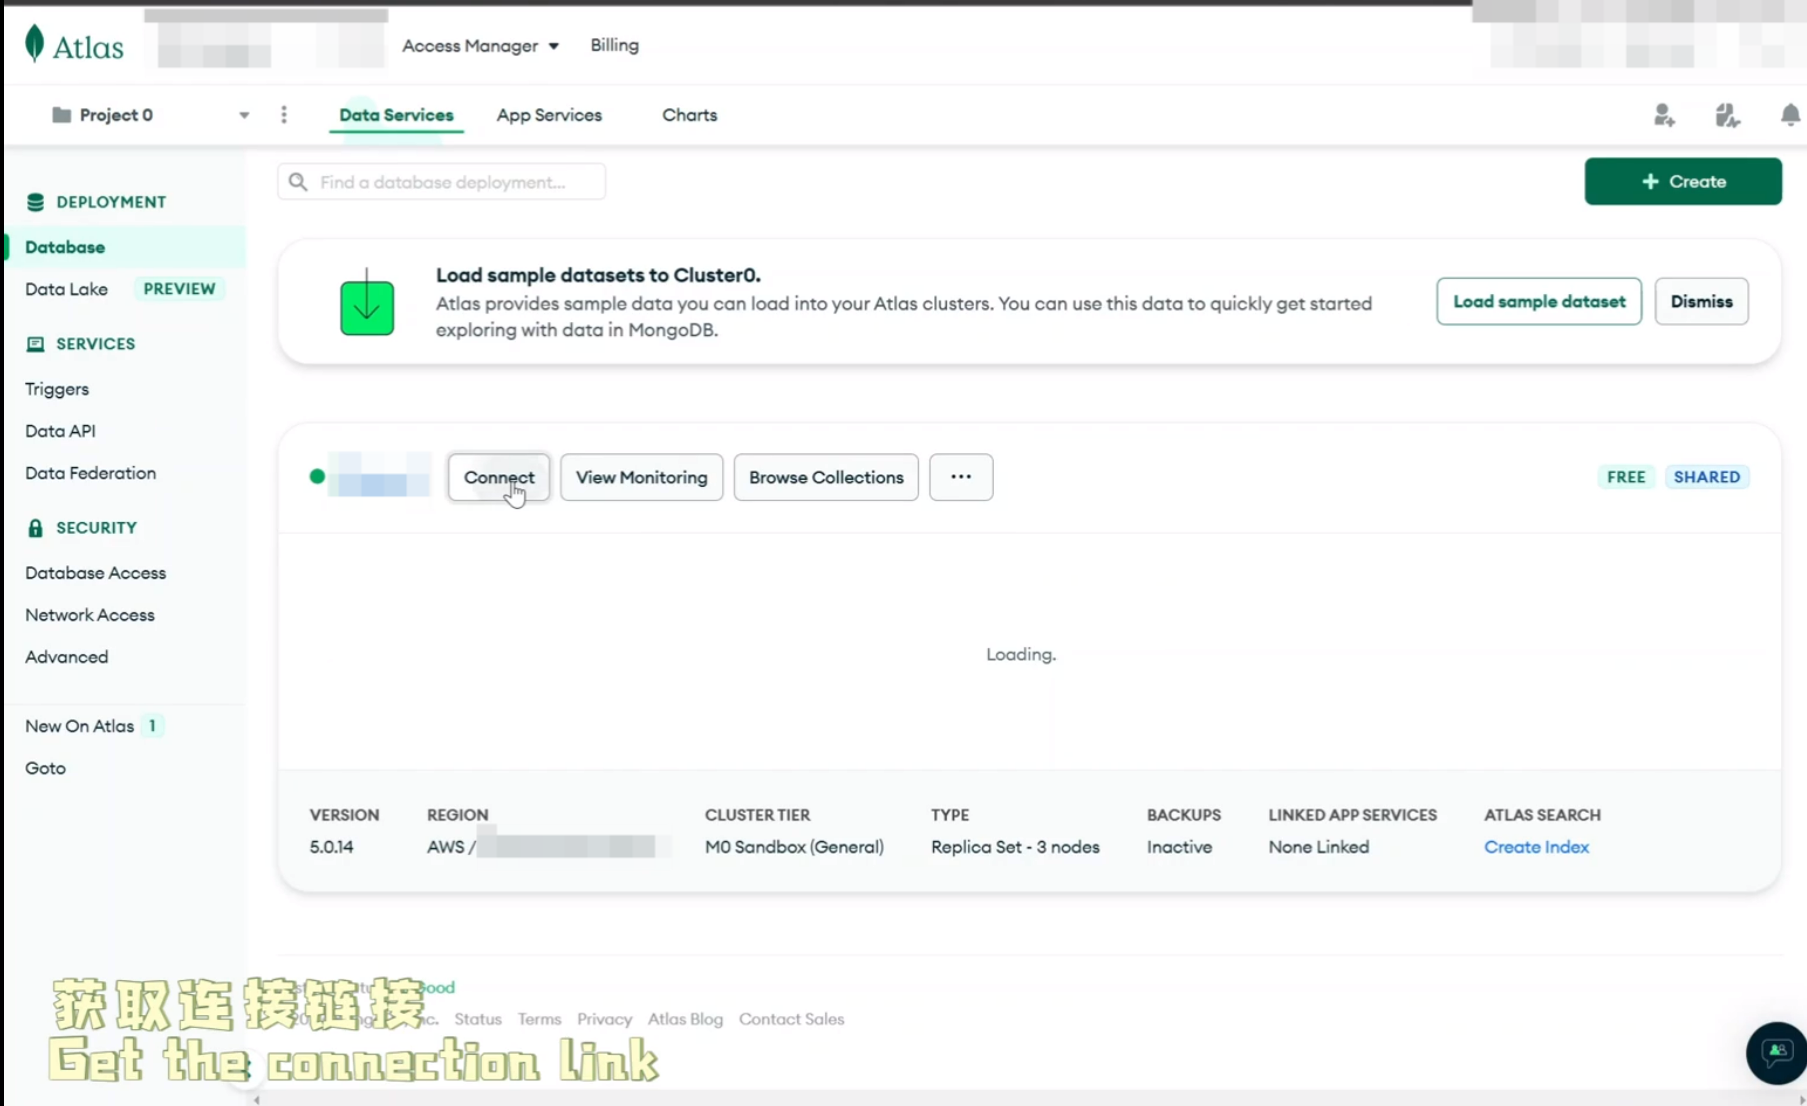Go to Database Access settings
The height and width of the screenshot is (1106, 1807).
[x=95, y=573]
